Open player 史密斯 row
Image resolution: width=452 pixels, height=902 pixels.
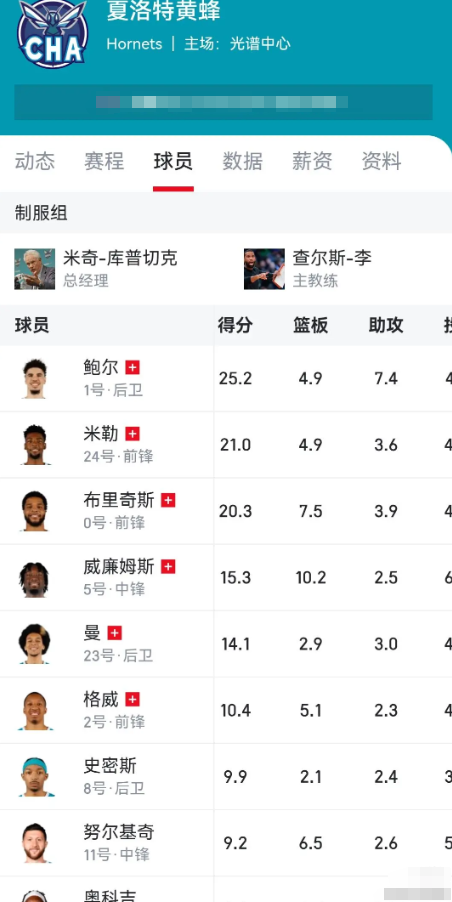click(x=226, y=777)
